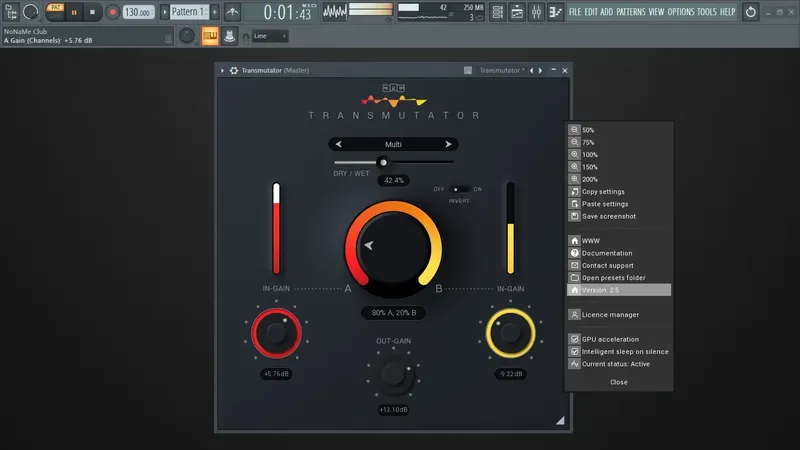The image size is (800, 450).
Task: Set zoom to 200%
Action: [x=619, y=179]
